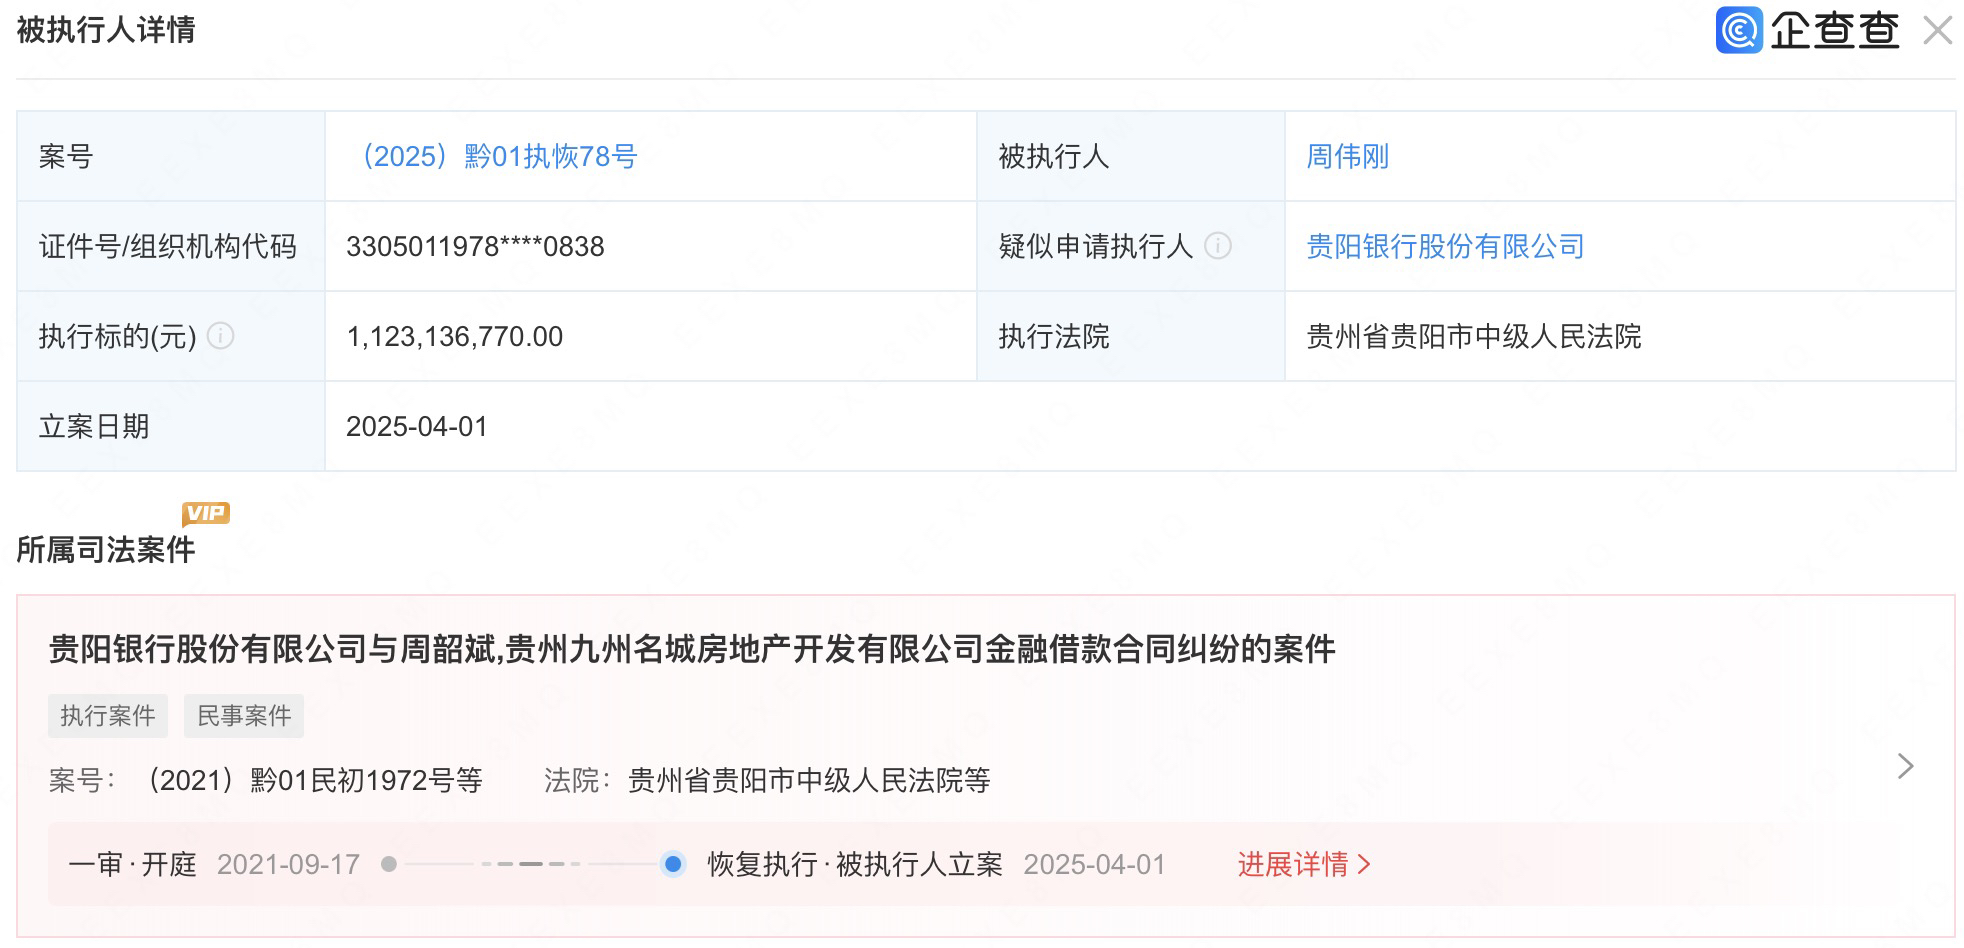Viewport: 1964px width, 948px height.
Task: Open the info icon beside 疑似申请执行人
Action: coord(1217,246)
